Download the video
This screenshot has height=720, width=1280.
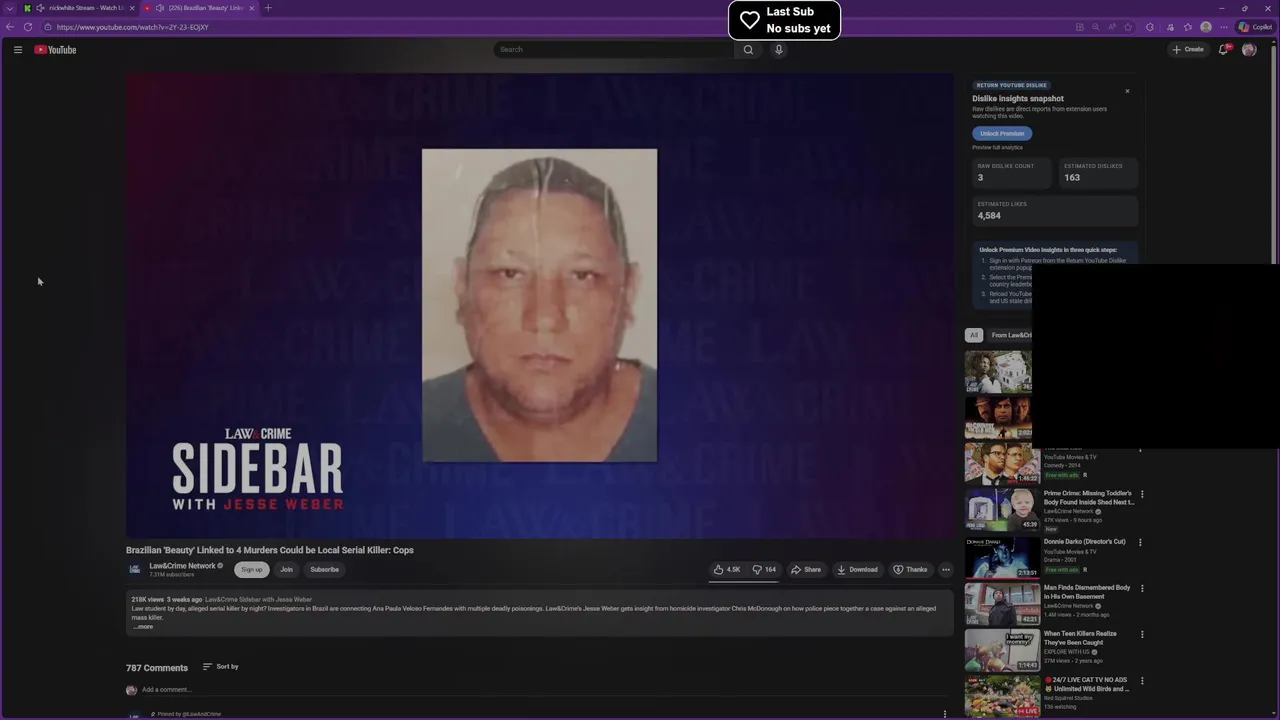coord(857,569)
